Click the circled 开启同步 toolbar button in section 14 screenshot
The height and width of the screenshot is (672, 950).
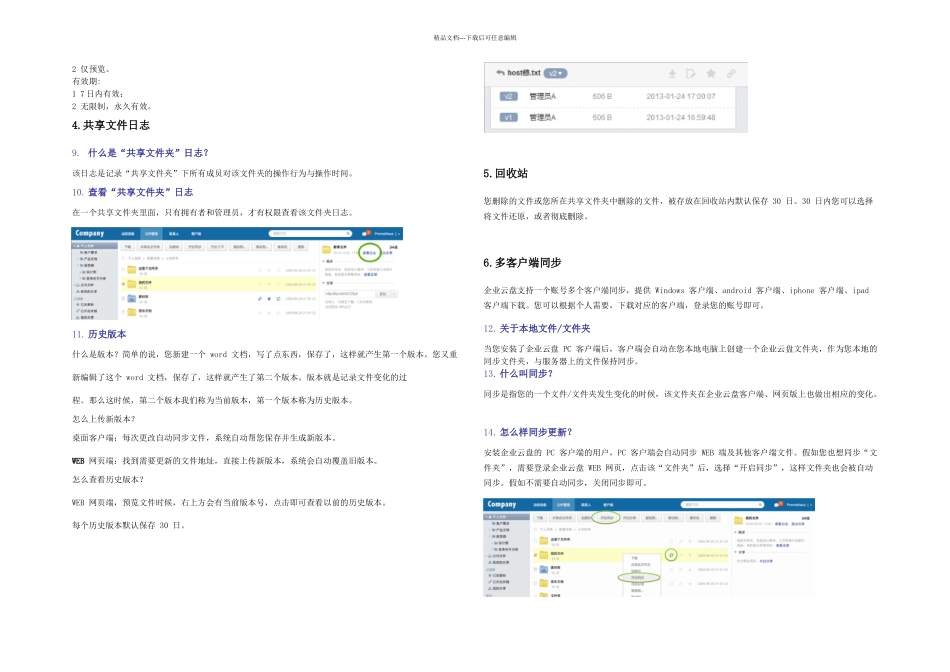[x=606, y=518]
